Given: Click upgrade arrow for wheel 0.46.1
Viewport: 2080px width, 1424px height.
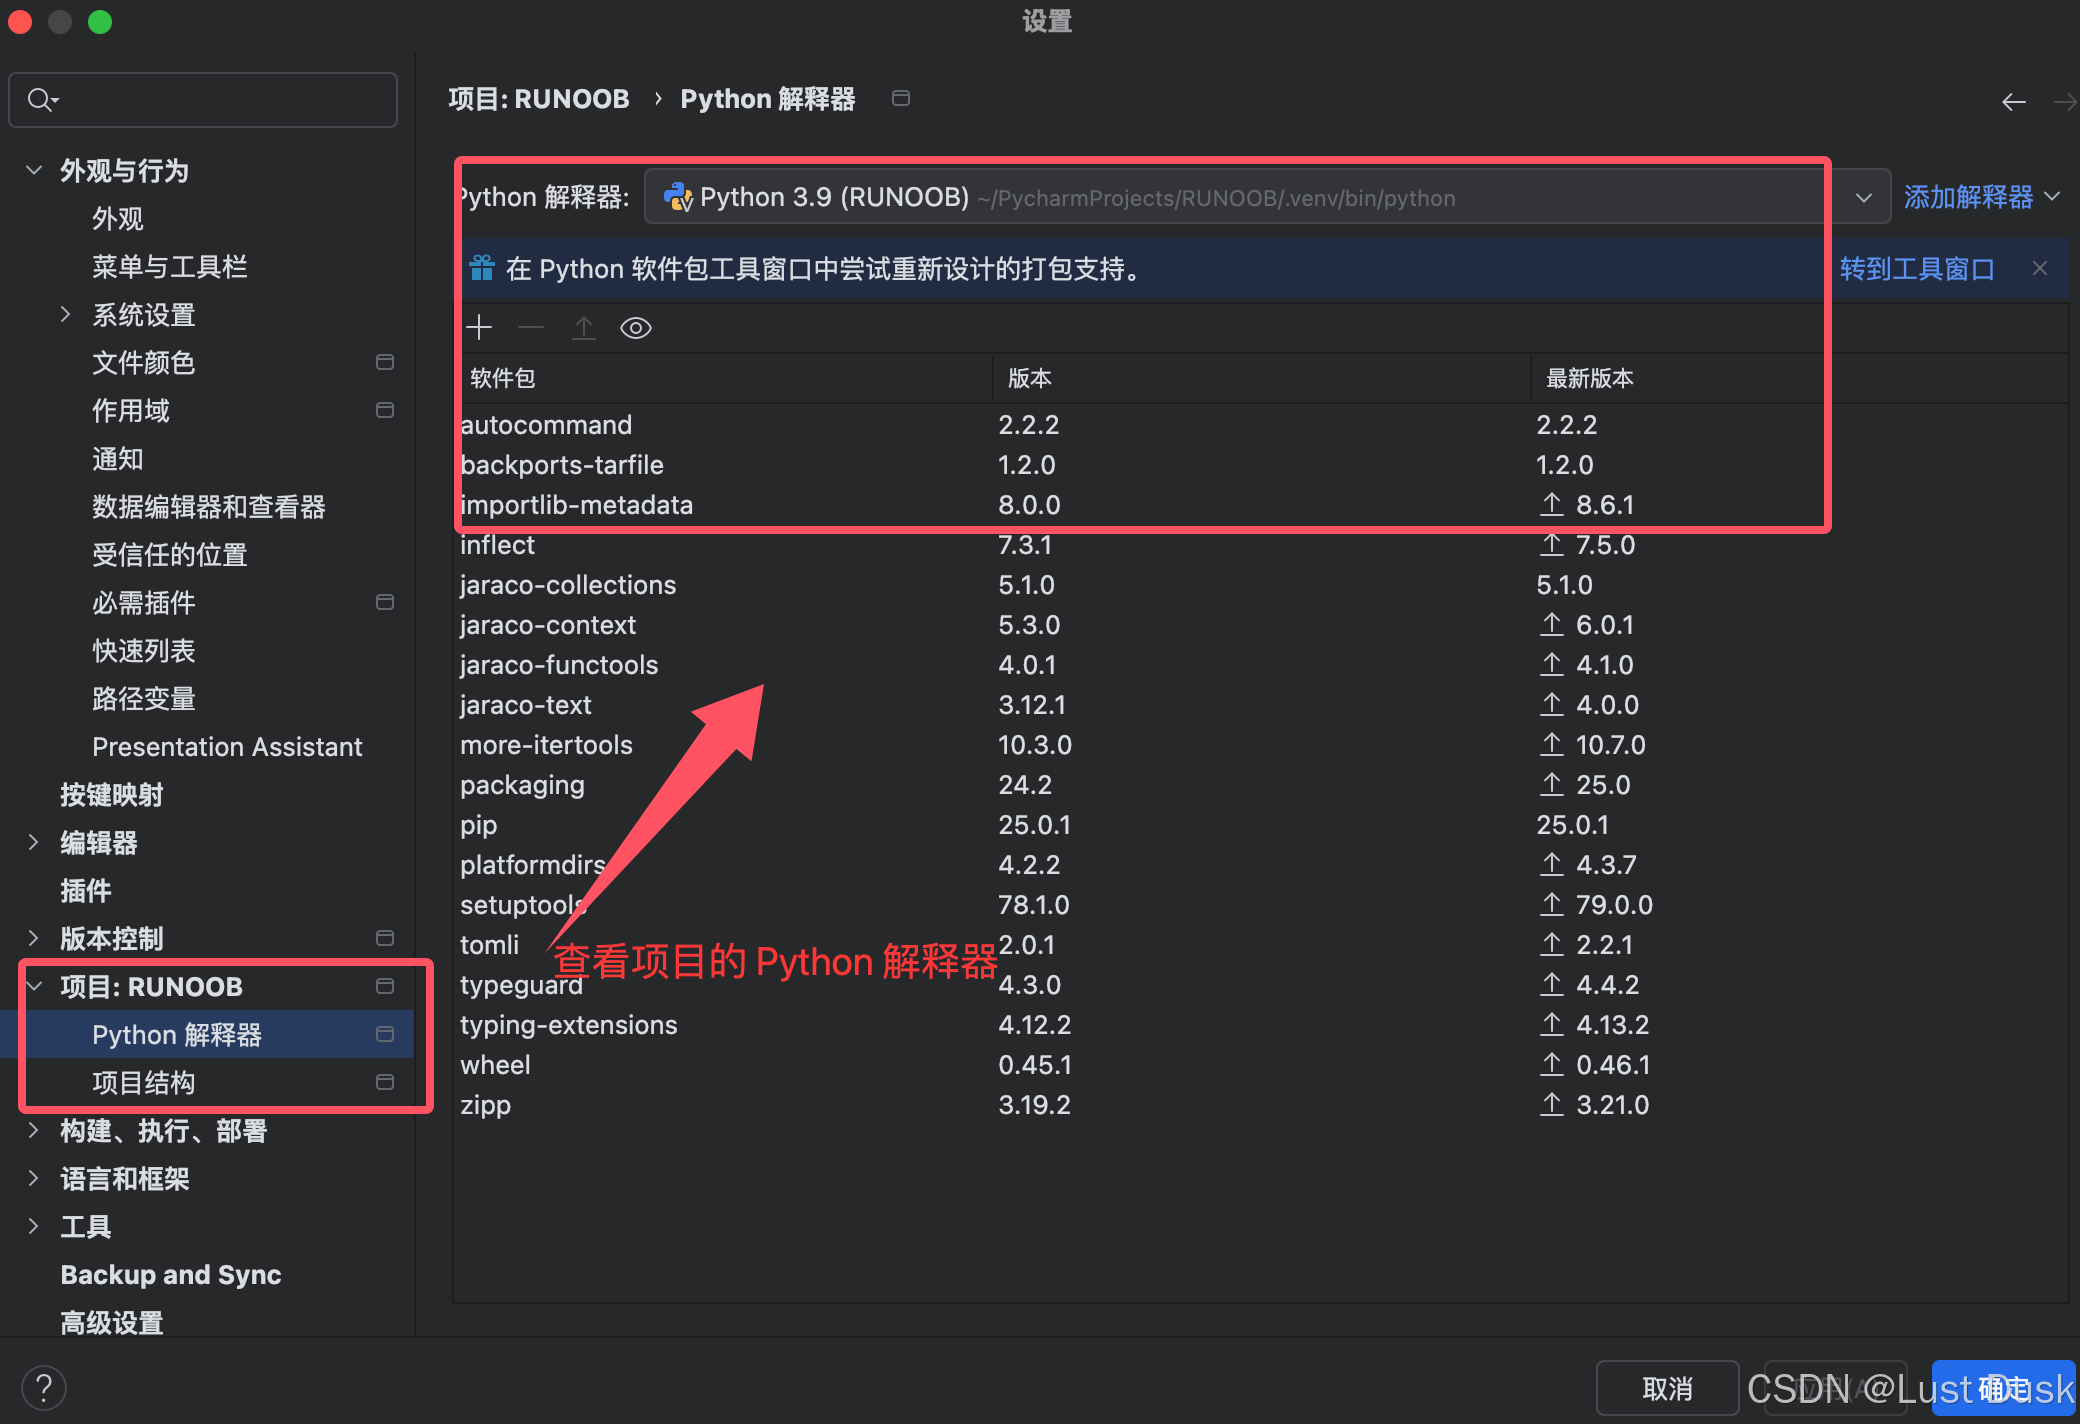Looking at the screenshot, I should click(x=1551, y=1064).
